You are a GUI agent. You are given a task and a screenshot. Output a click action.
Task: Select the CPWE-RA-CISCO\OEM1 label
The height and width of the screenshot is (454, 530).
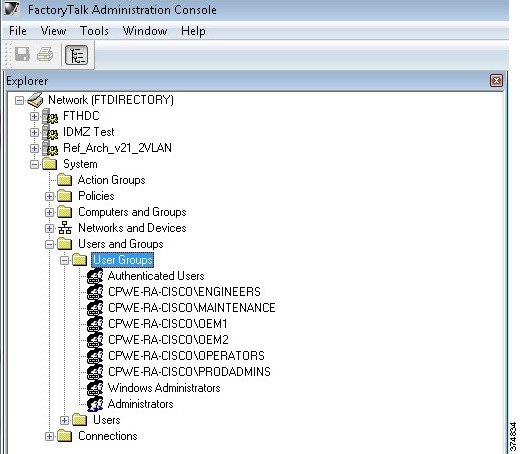click(x=168, y=324)
